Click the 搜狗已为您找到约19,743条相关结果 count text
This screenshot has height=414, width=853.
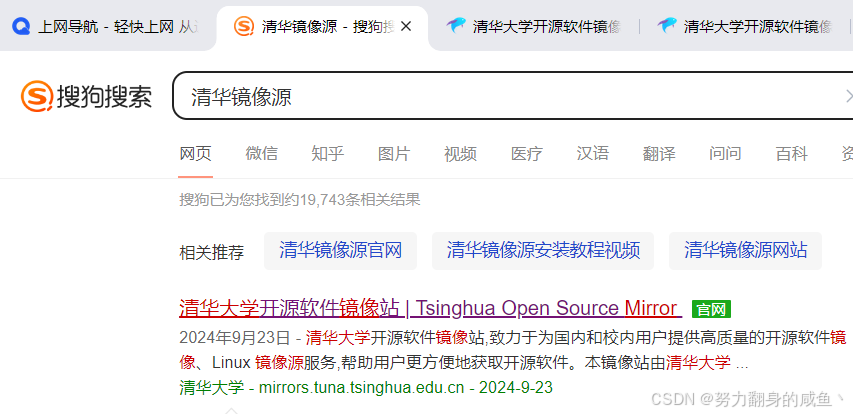click(300, 200)
